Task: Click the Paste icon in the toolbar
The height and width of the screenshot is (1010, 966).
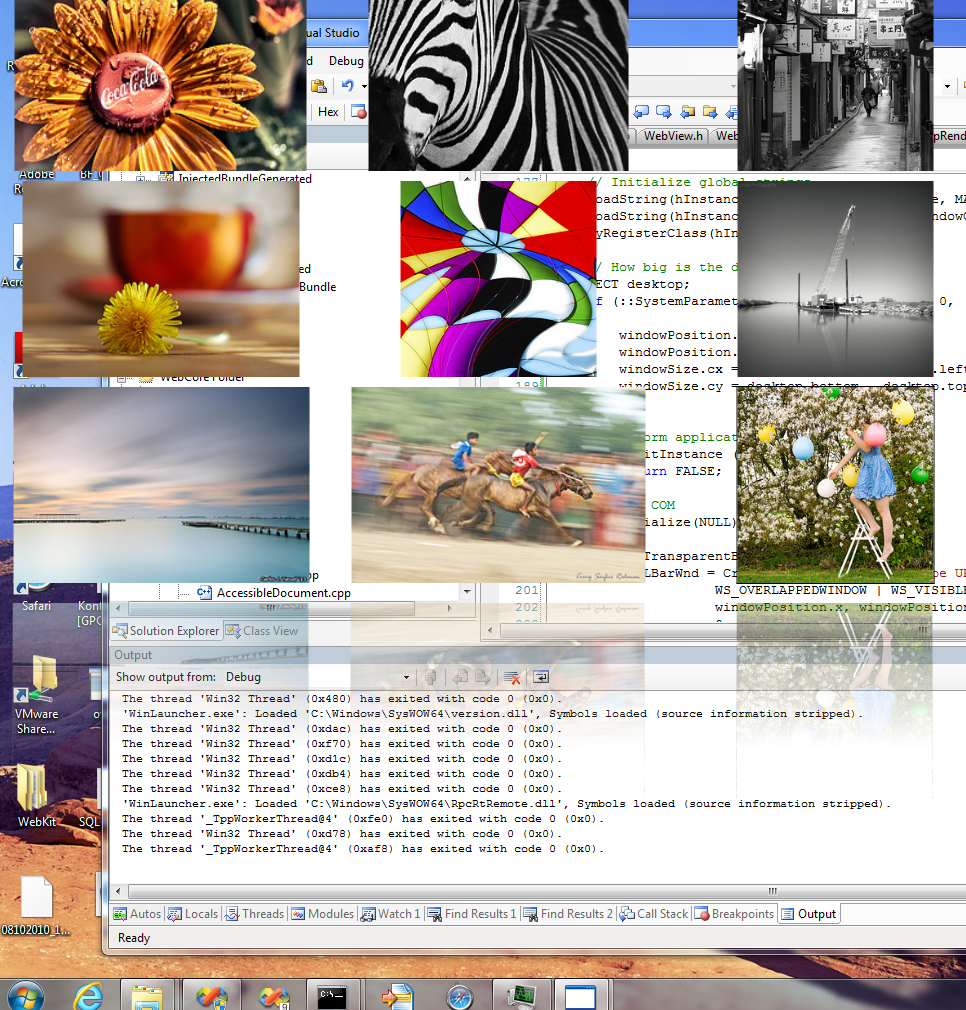Action: tap(319, 86)
